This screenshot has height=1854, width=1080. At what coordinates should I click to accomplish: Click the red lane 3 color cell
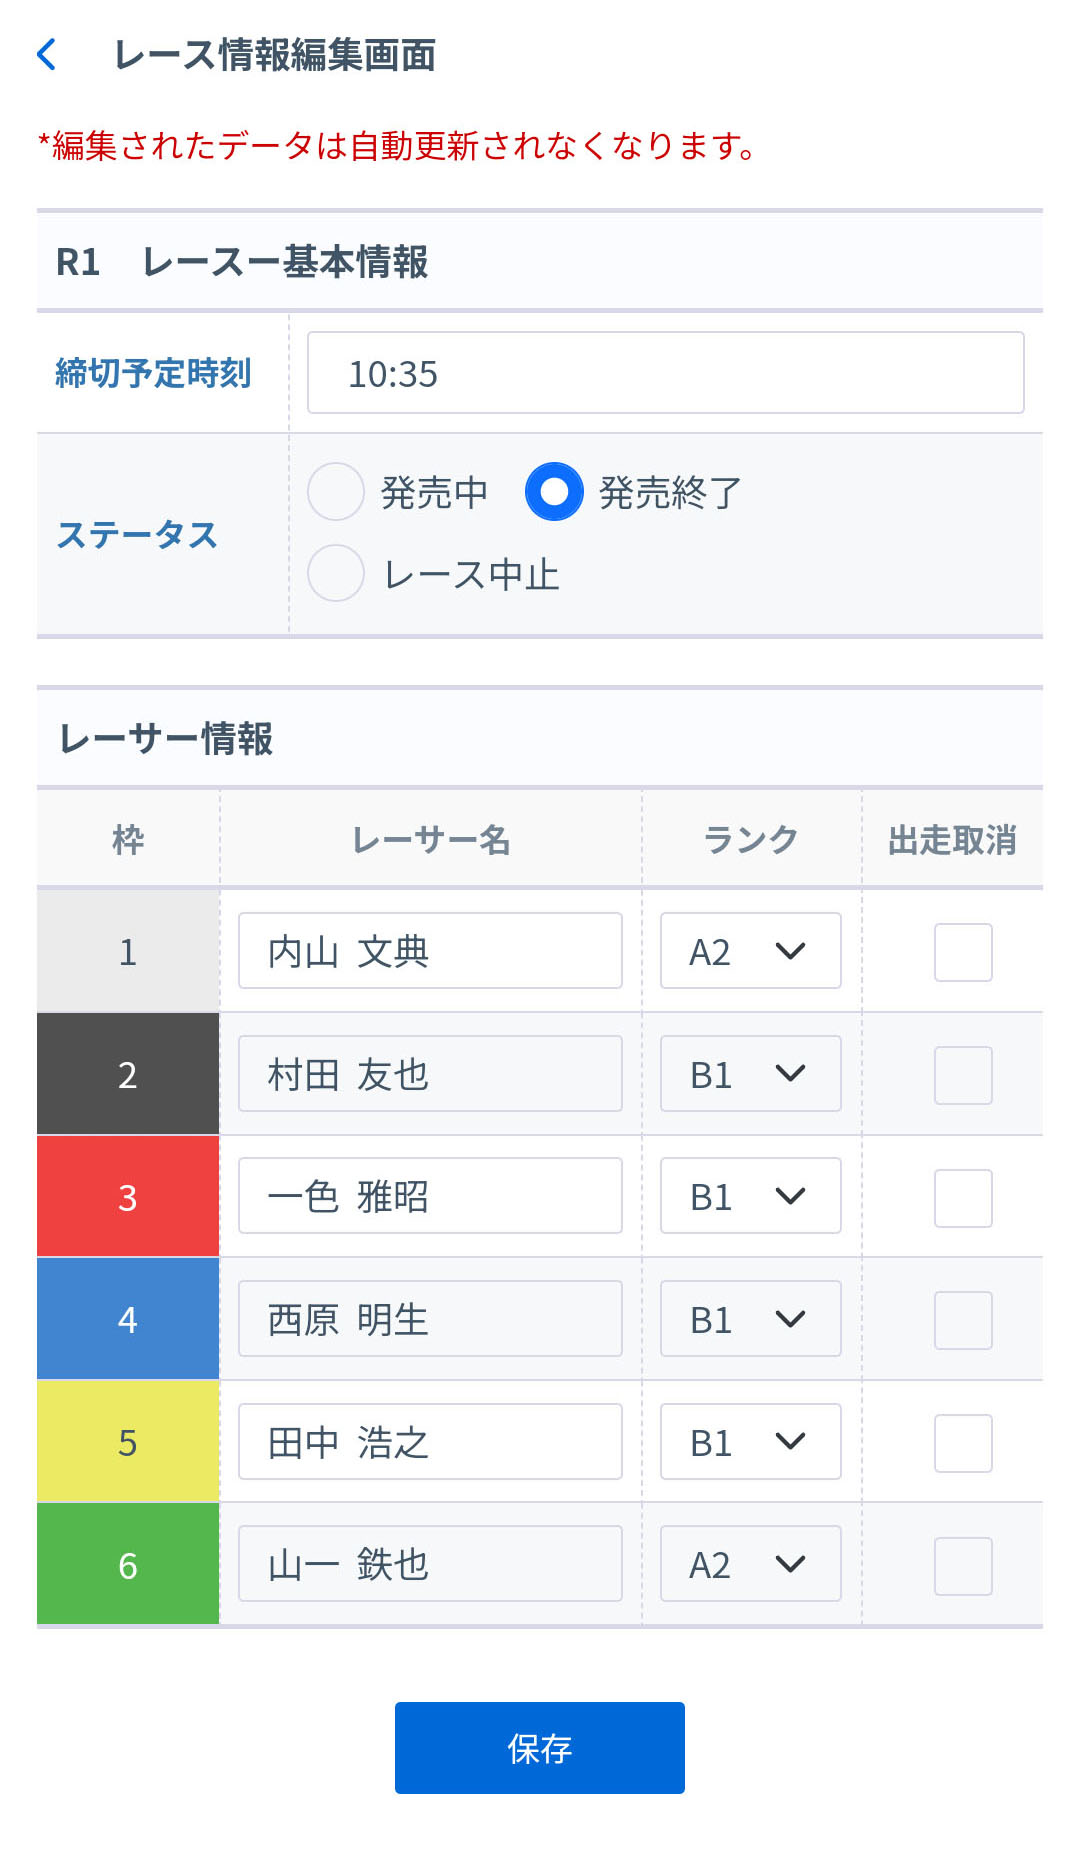coord(128,1197)
